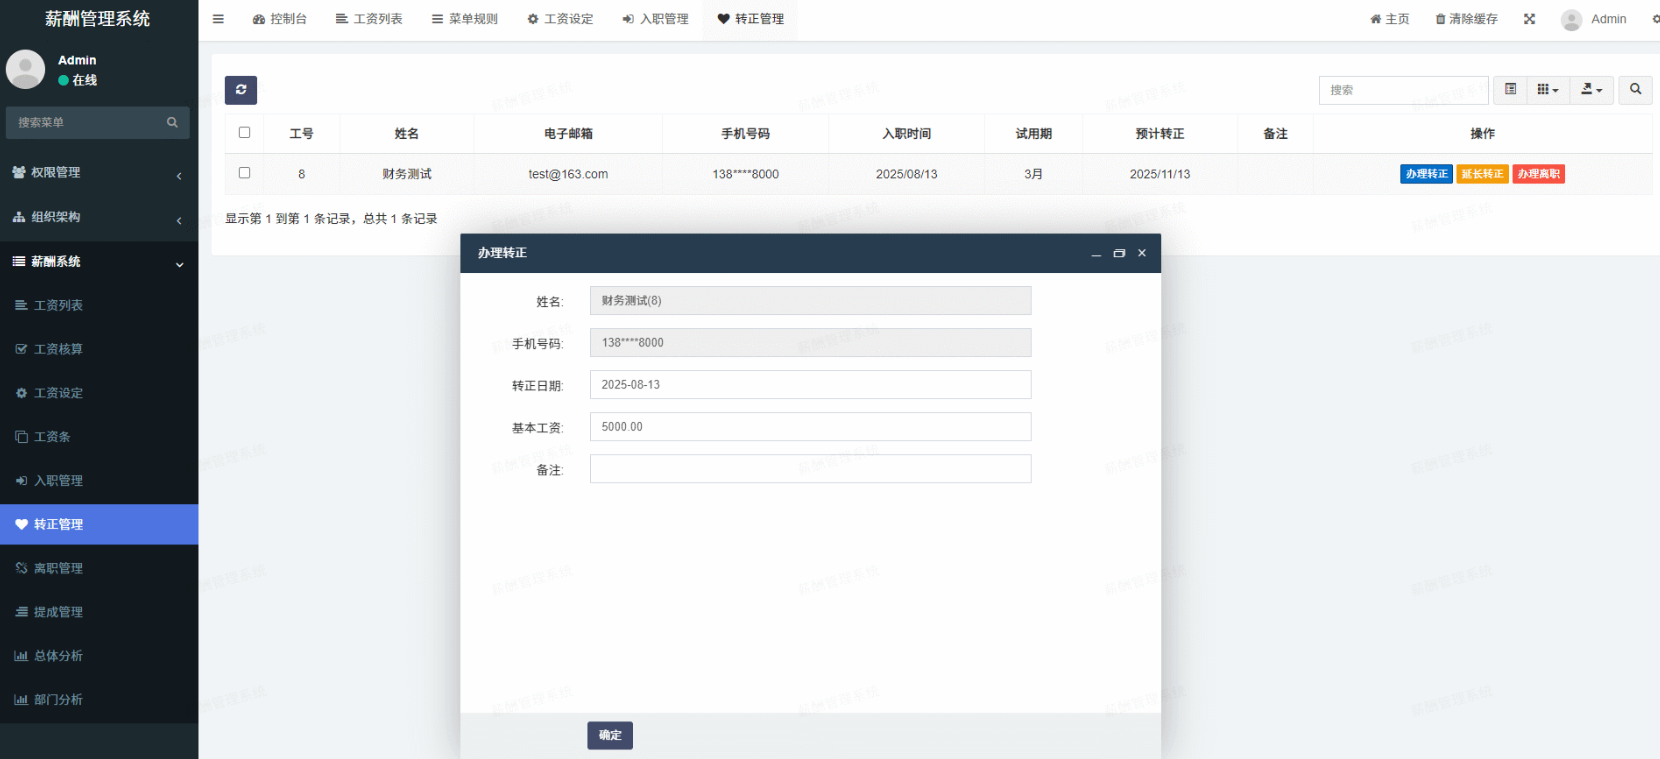Select the checkbox for employee 财务测试 row
Viewport: 1660px width, 759px height.
[244, 173]
